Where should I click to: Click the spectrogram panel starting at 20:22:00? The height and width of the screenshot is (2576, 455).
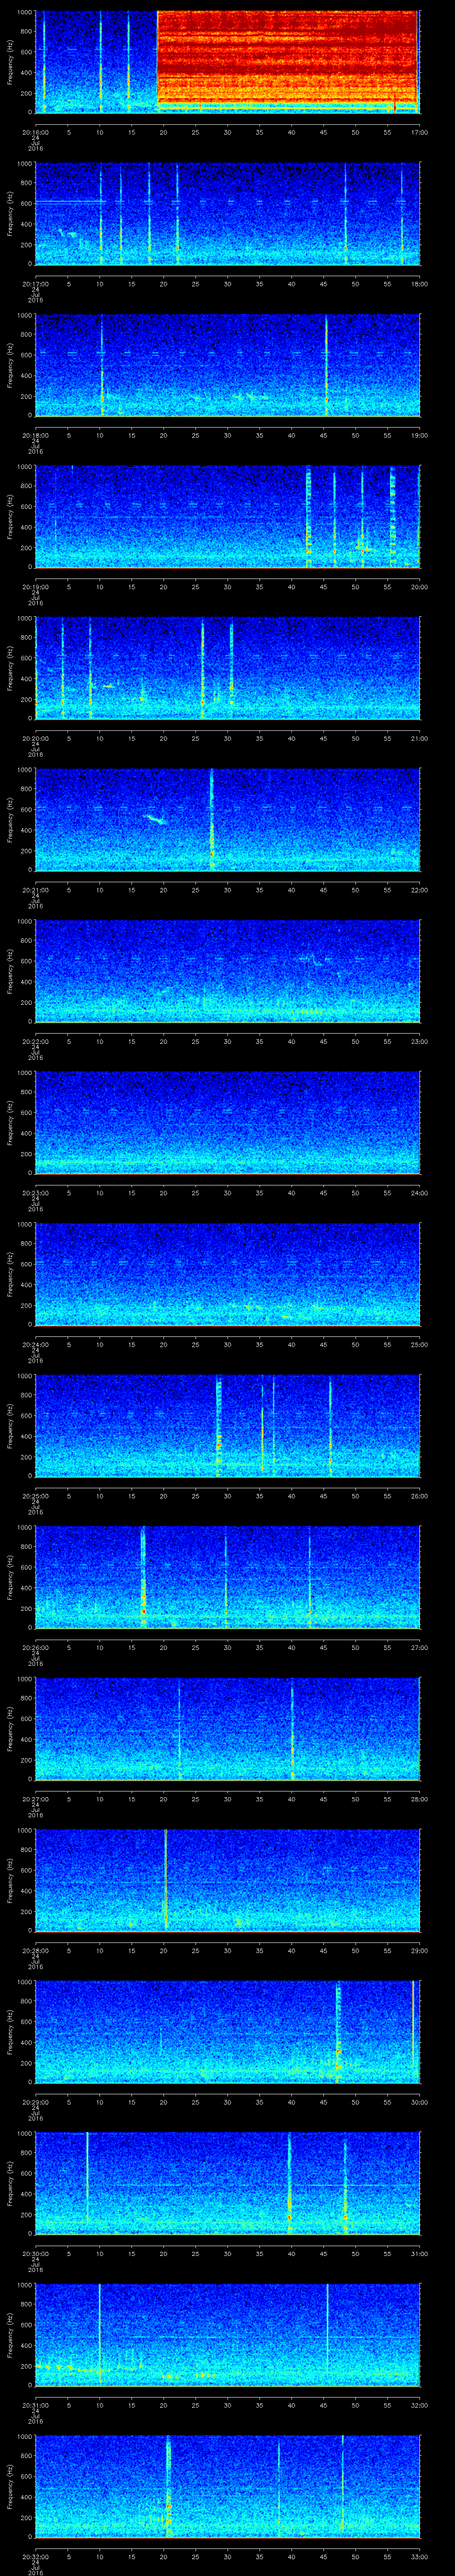227,971
